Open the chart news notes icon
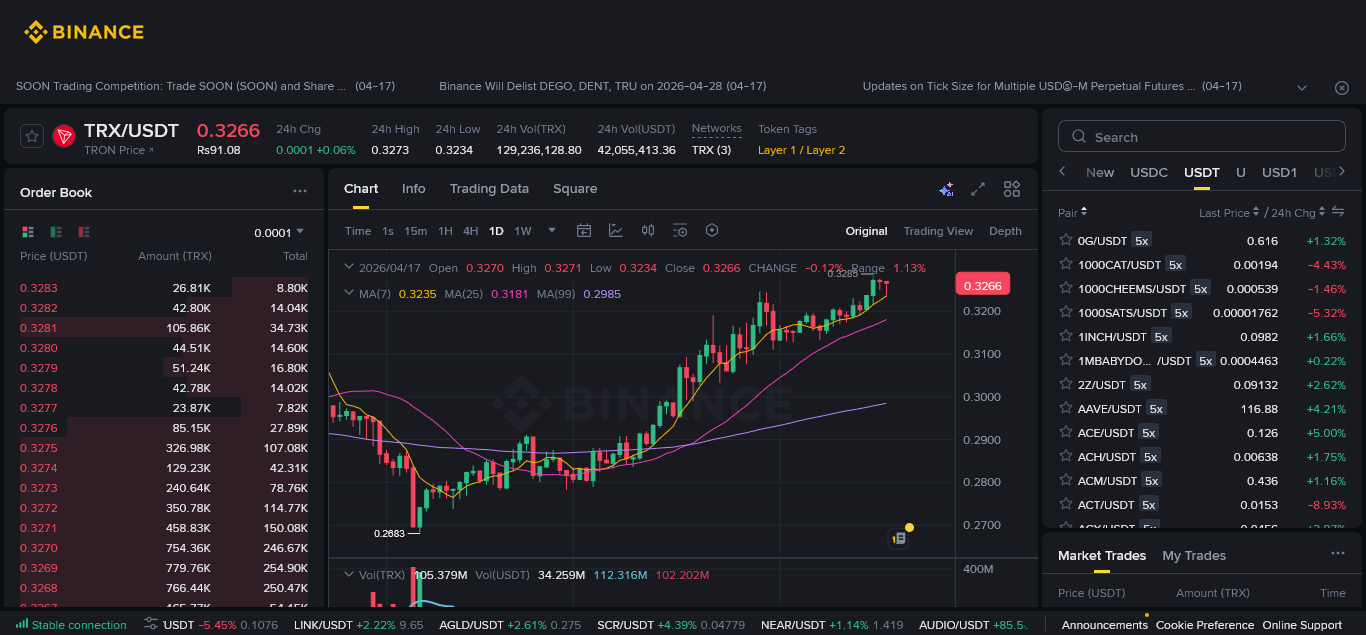1366x635 pixels. tap(898, 538)
